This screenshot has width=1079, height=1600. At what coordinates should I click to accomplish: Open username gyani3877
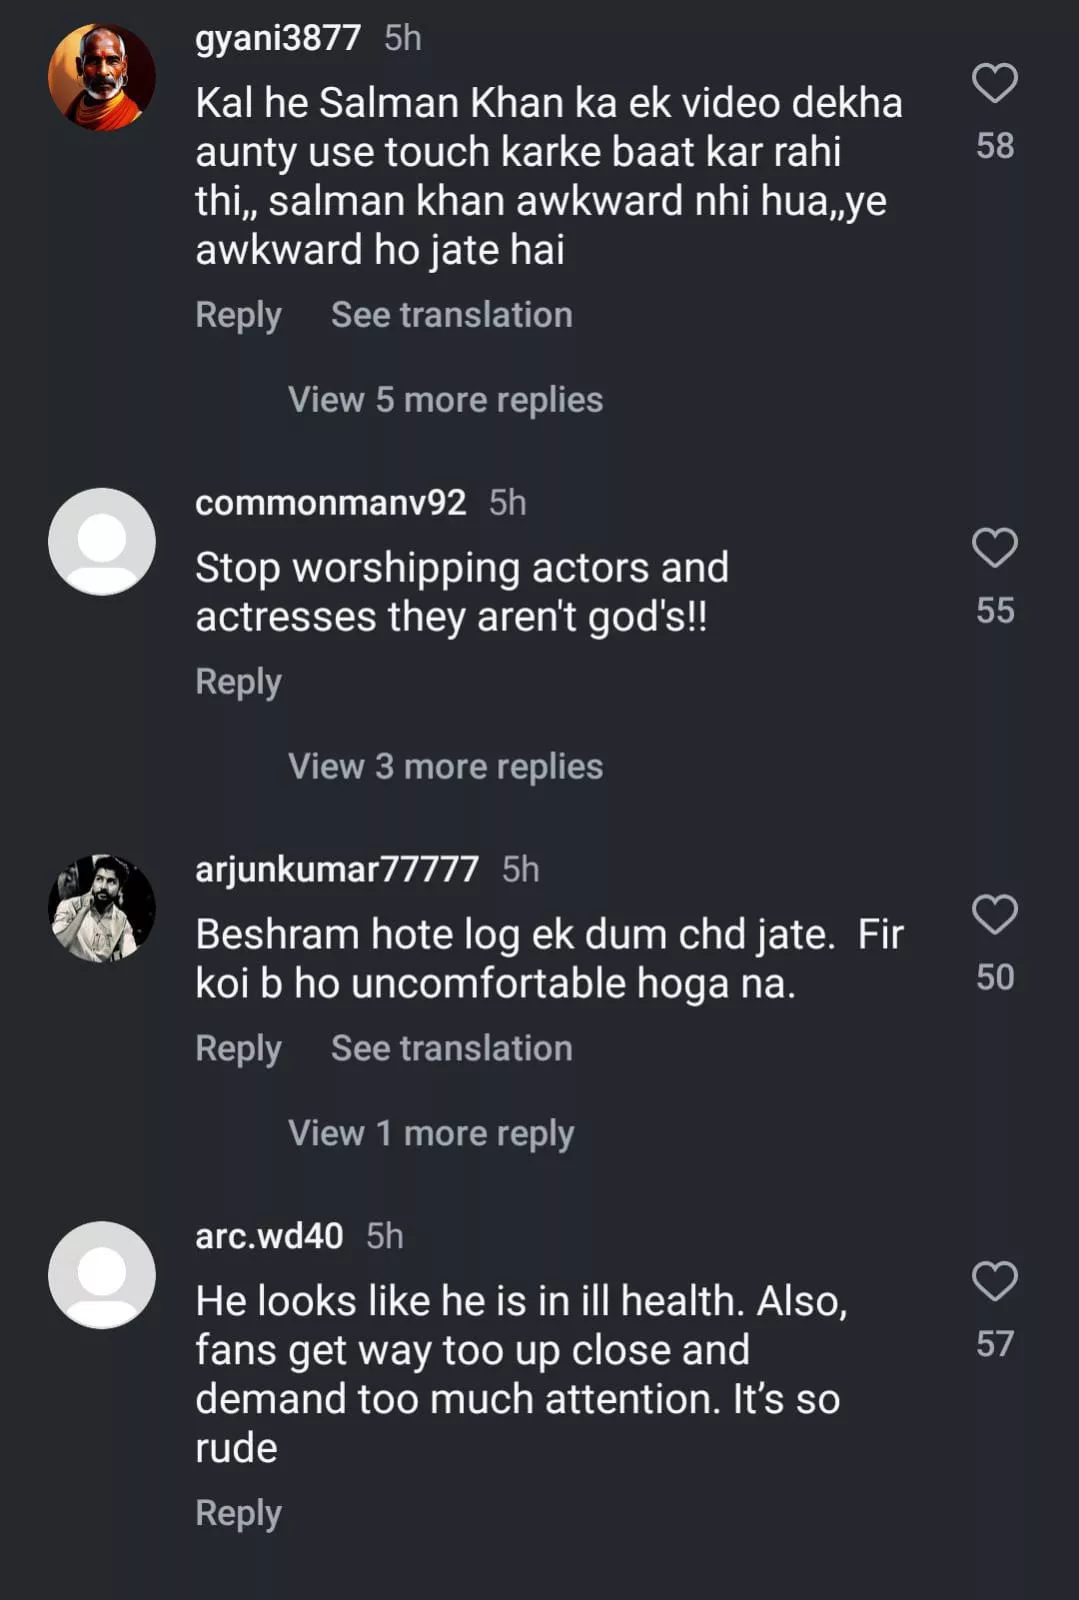pyautogui.click(x=278, y=38)
